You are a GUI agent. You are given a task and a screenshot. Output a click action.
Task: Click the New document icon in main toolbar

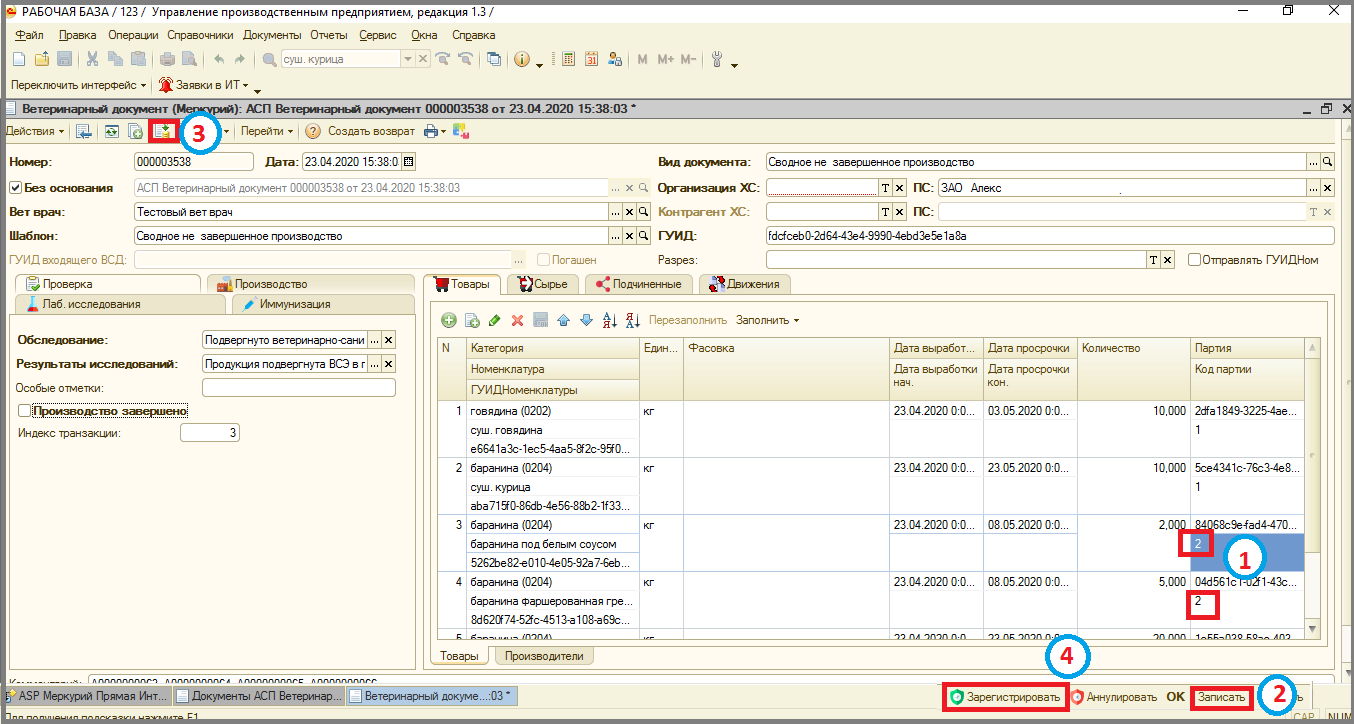tap(18, 59)
